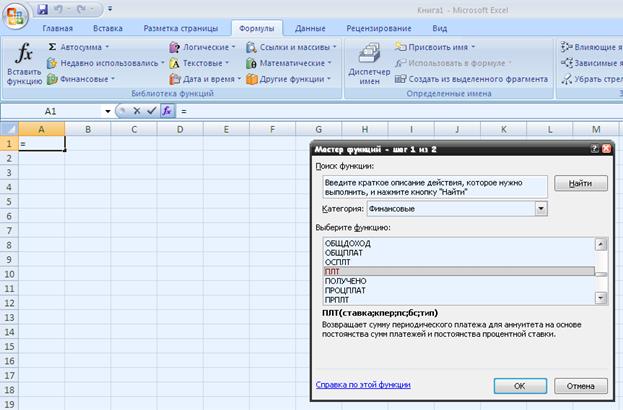Switch to the Вставка tab

point(108,29)
